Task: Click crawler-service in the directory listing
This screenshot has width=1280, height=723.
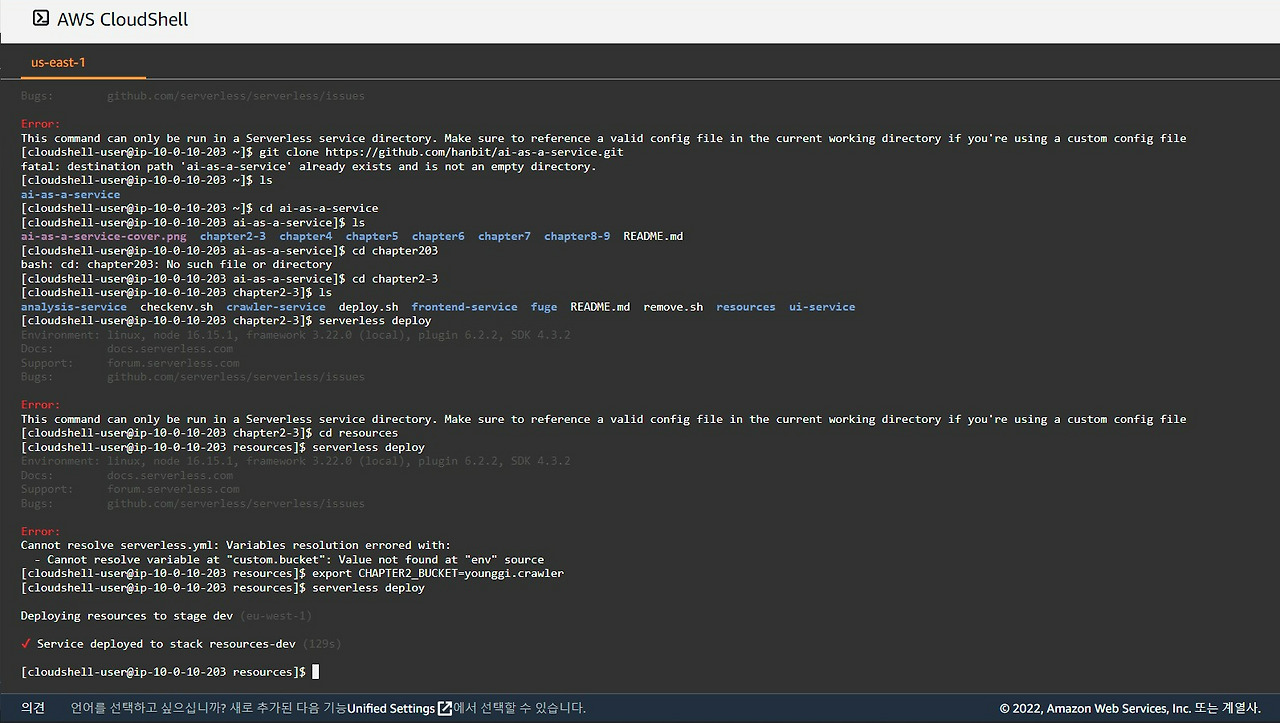Action: coord(276,306)
